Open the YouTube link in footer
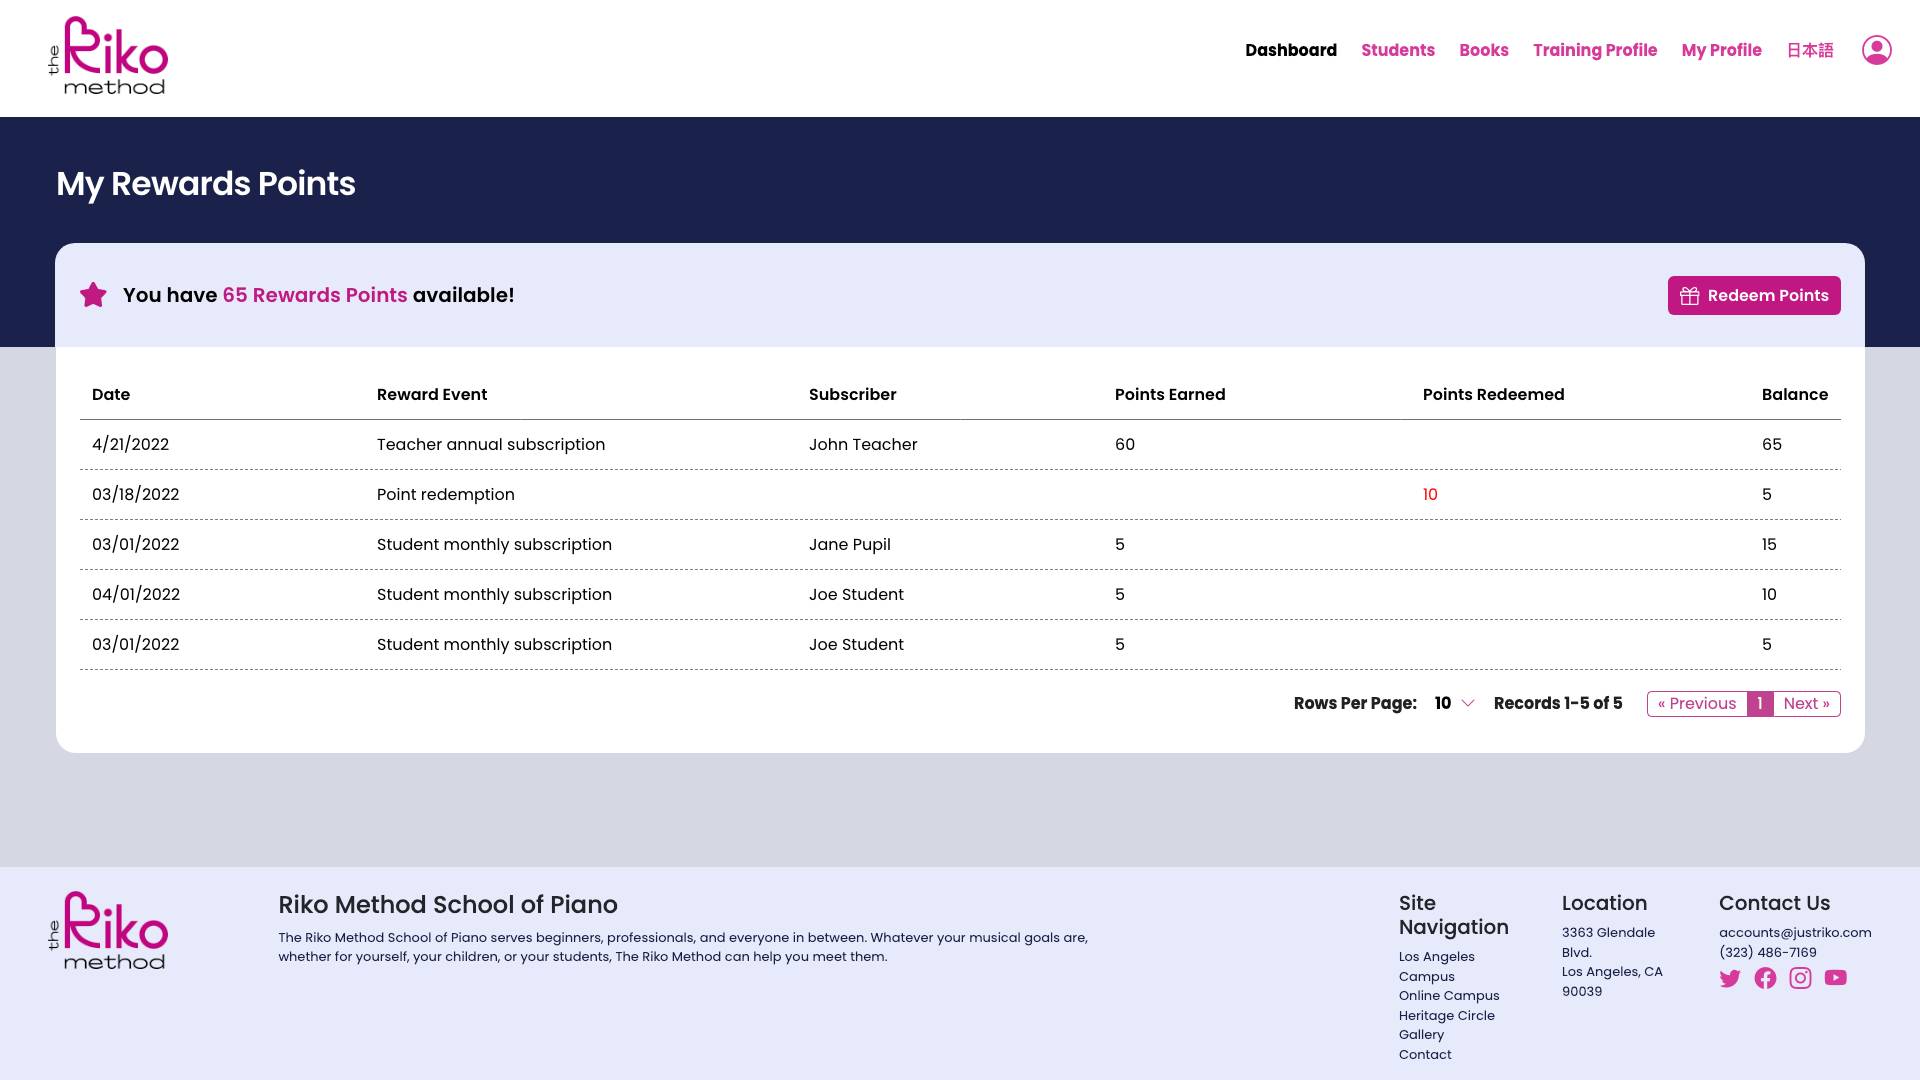 pyautogui.click(x=1835, y=978)
